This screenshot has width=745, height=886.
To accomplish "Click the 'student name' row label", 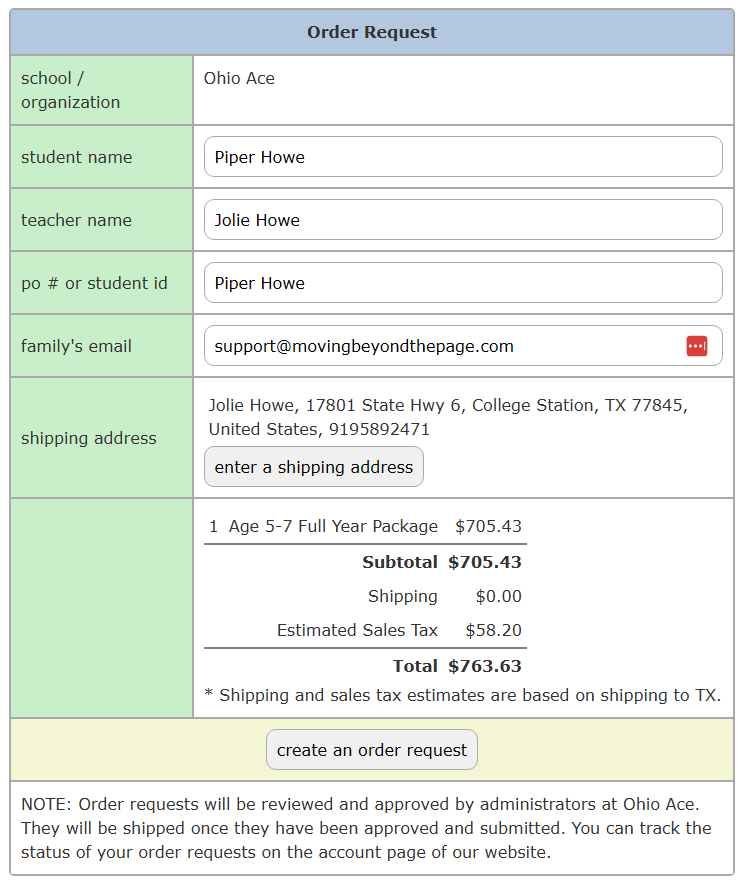I will (x=76, y=157).
